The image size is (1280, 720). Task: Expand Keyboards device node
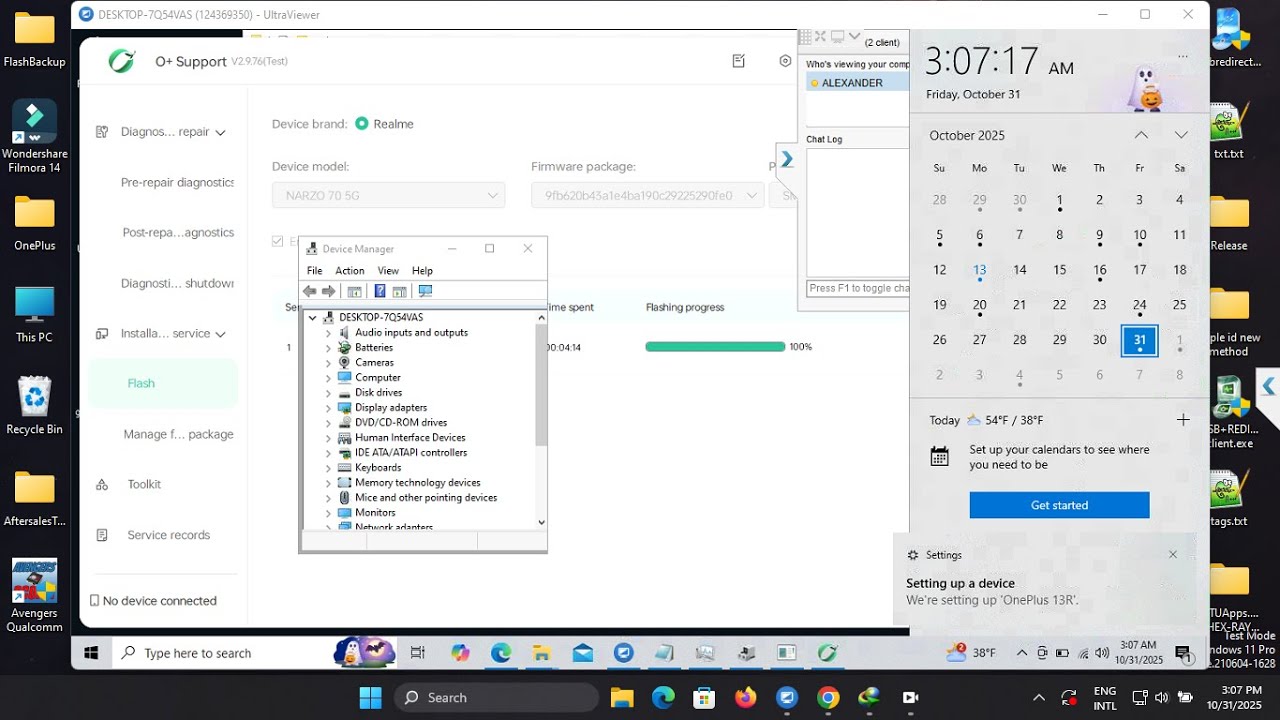pos(328,468)
